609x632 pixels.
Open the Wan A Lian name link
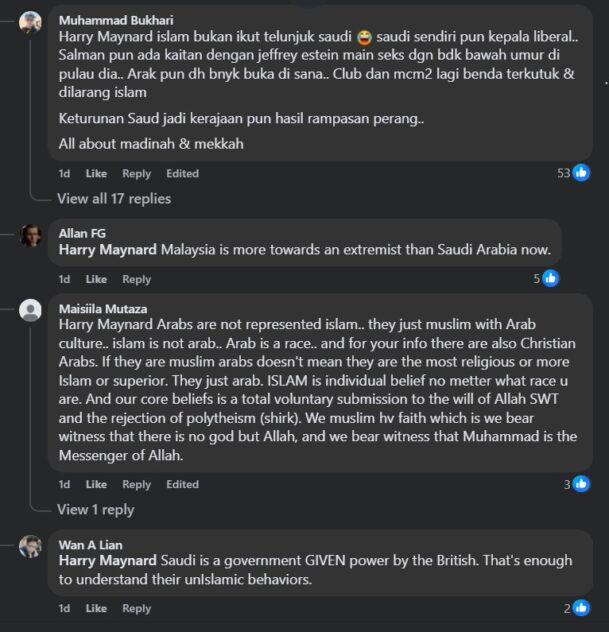point(92,544)
